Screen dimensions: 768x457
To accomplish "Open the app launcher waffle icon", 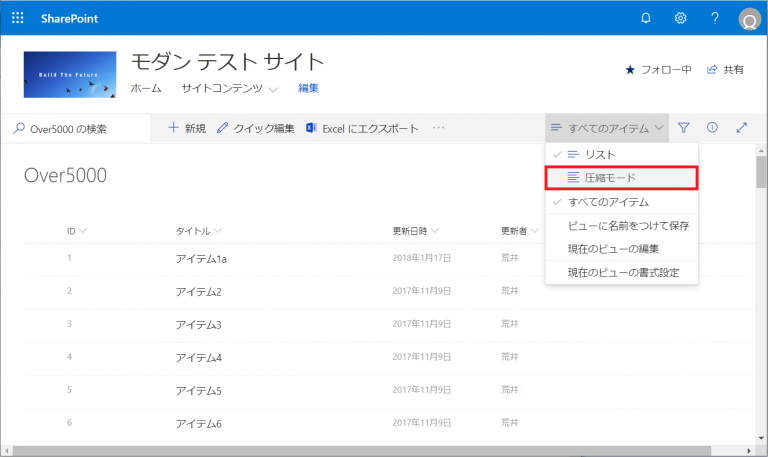I will coord(18,18).
